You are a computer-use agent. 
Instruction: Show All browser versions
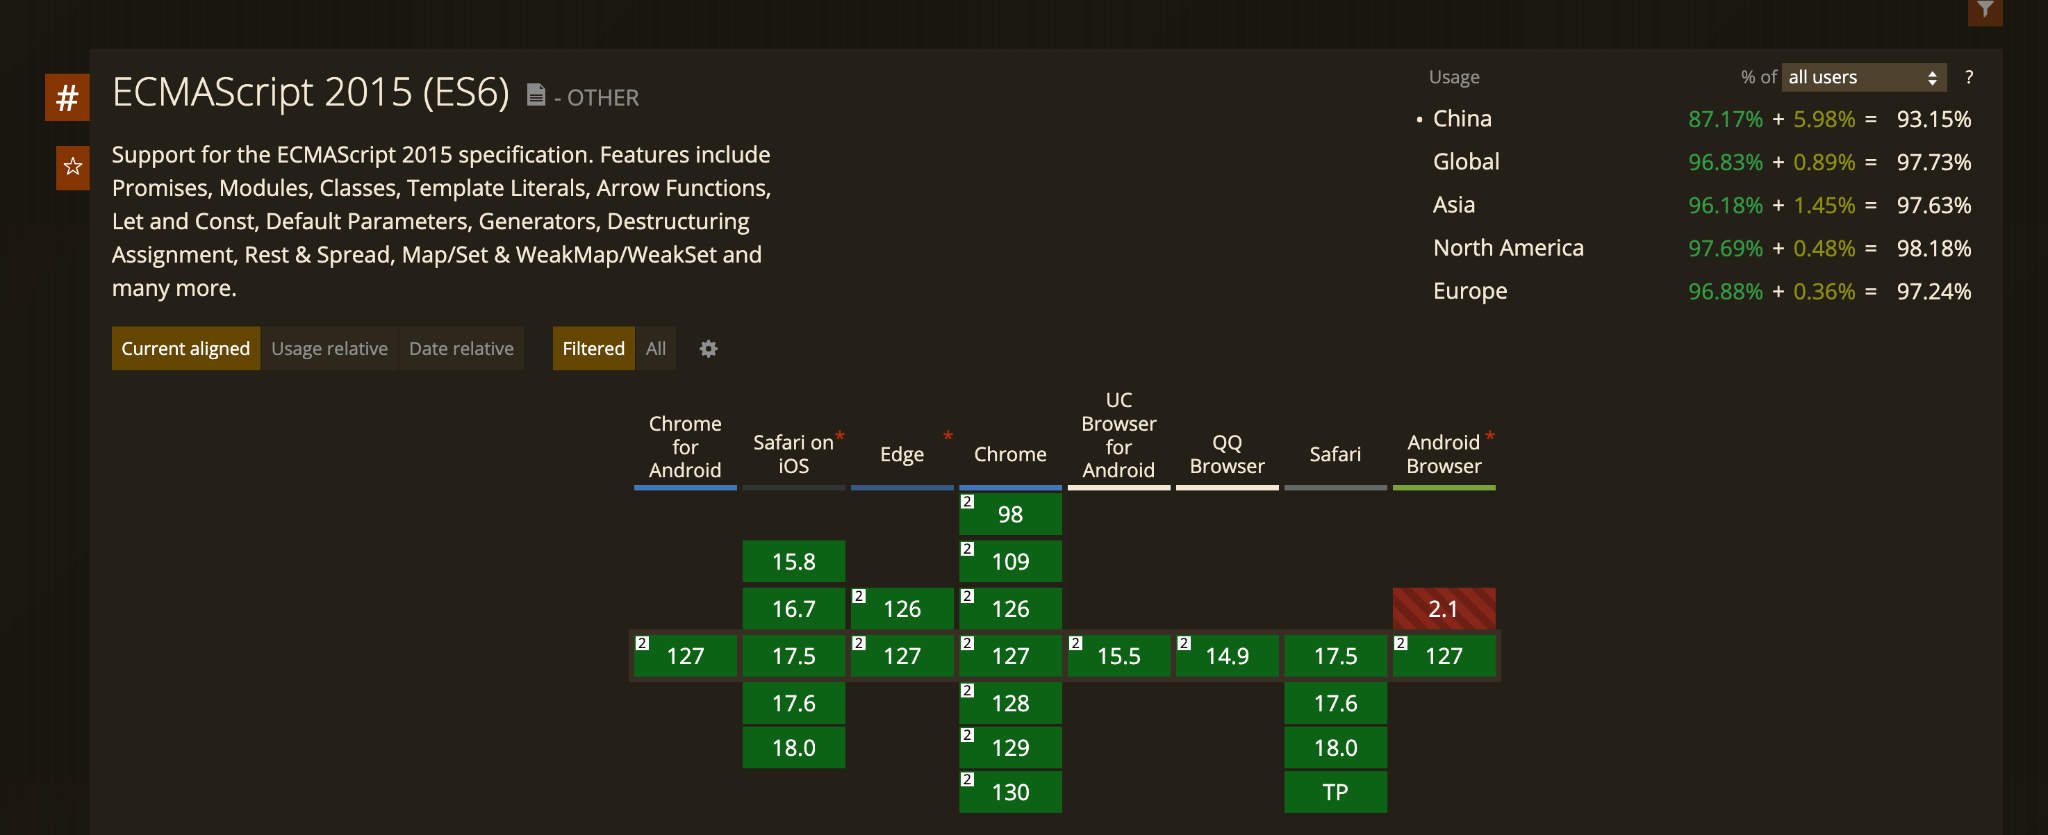click(655, 349)
